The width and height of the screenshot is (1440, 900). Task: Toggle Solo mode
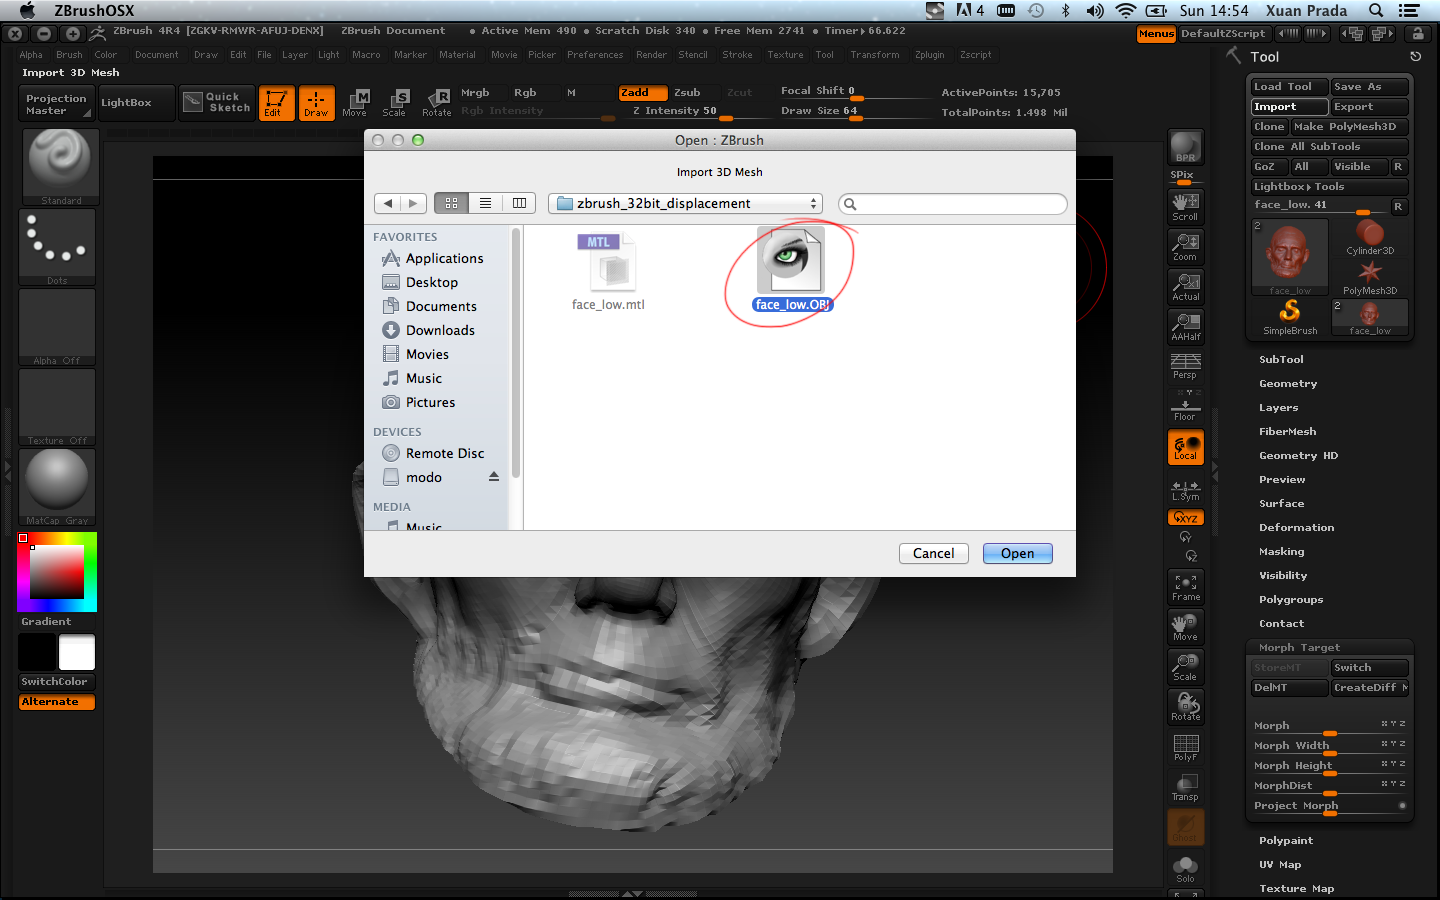pyautogui.click(x=1186, y=868)
